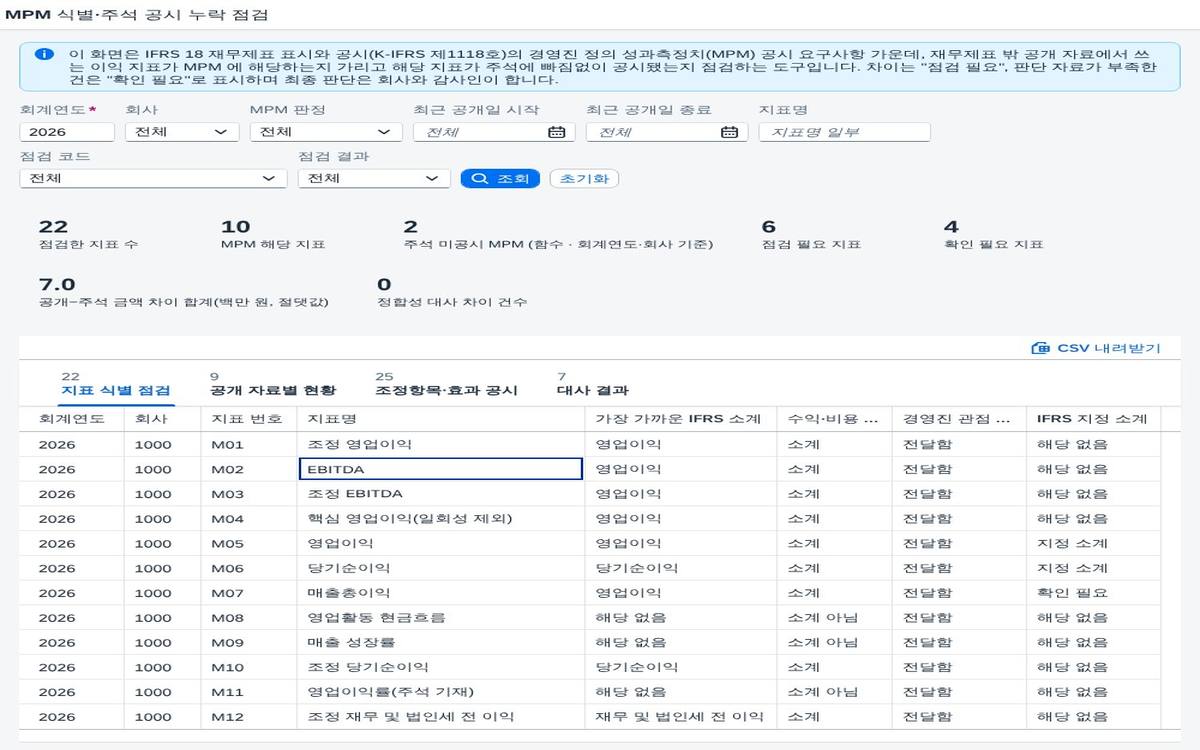This screenshot has width=1200, height=750.
Task: Click the 재무 및 법인세 전 이익 subtotal cell
Action: coord(682,717)
